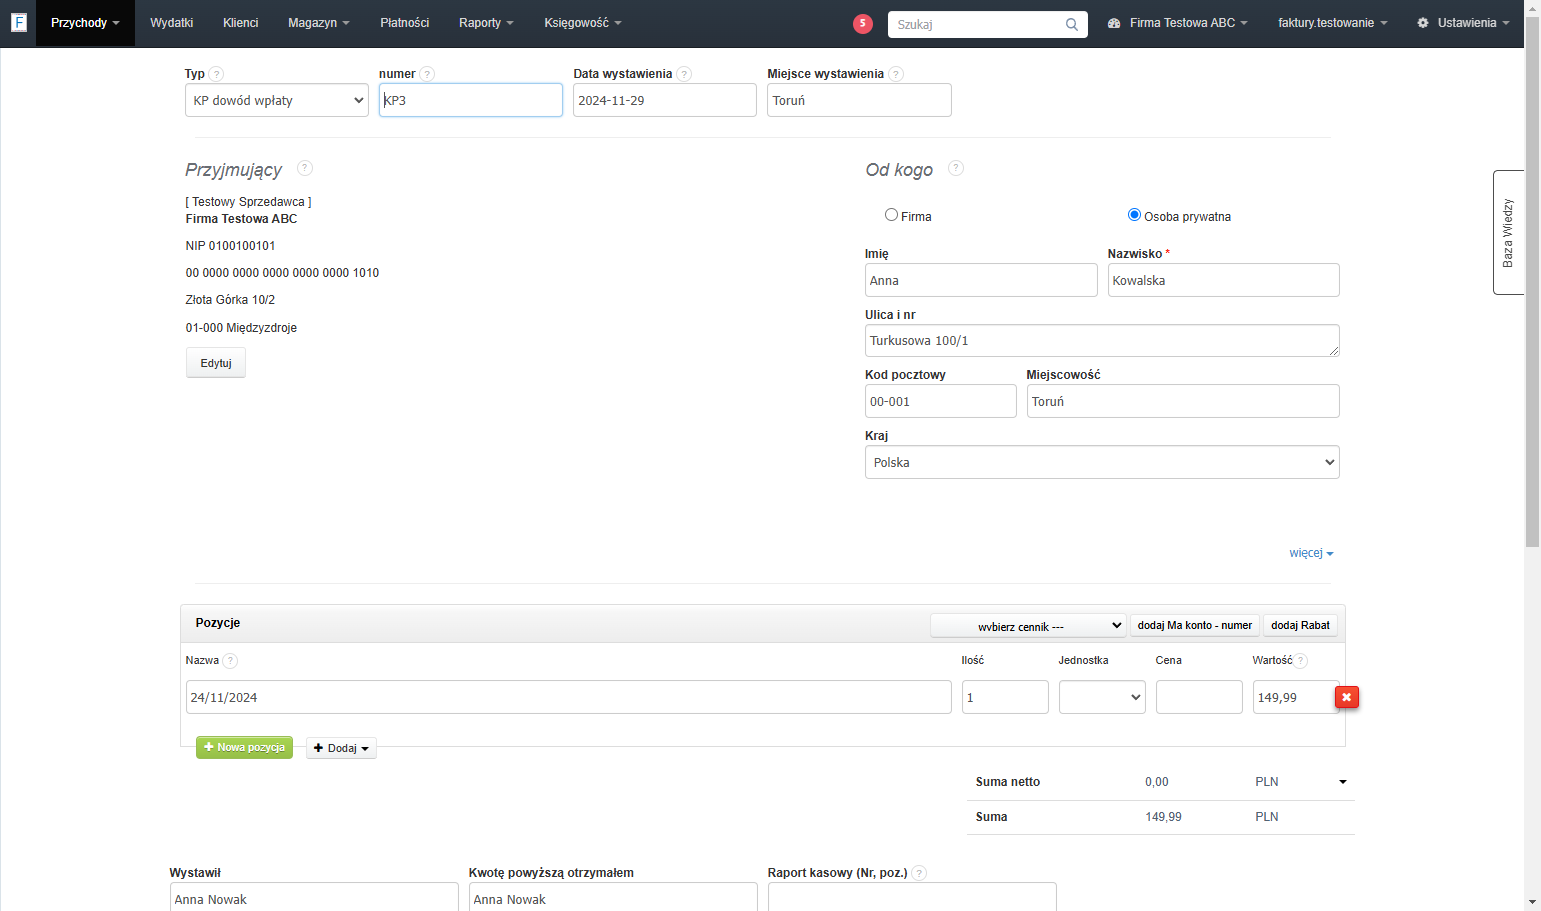Expand the Dodaj dropdown button
The width and height of the screenshot is (1541, 911).
(x=341, y=748)
